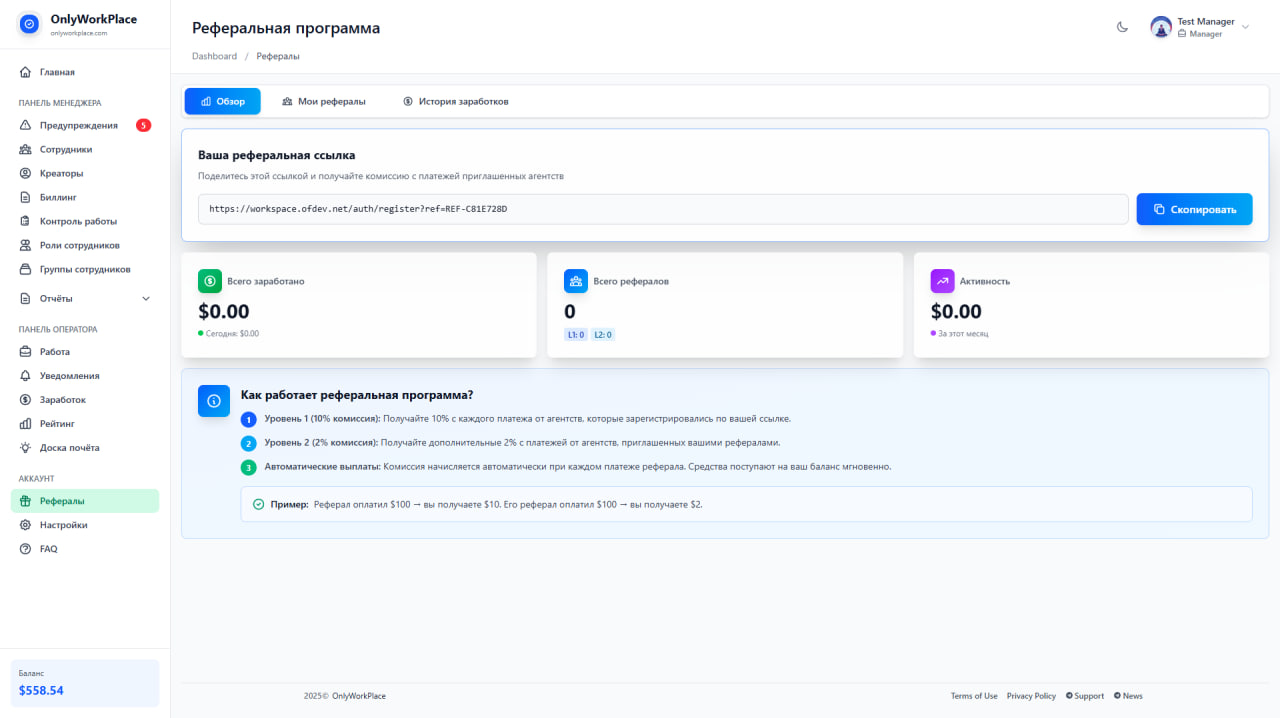Go back via the Dashboard breadcrumb
The image size is (1280, 718).
point(214,56)
